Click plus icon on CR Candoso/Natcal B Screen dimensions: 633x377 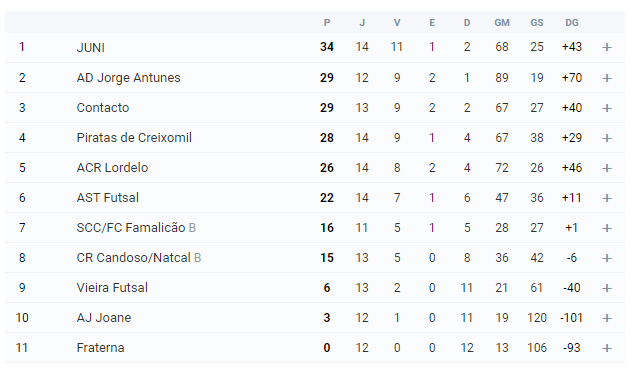[607, 258]
